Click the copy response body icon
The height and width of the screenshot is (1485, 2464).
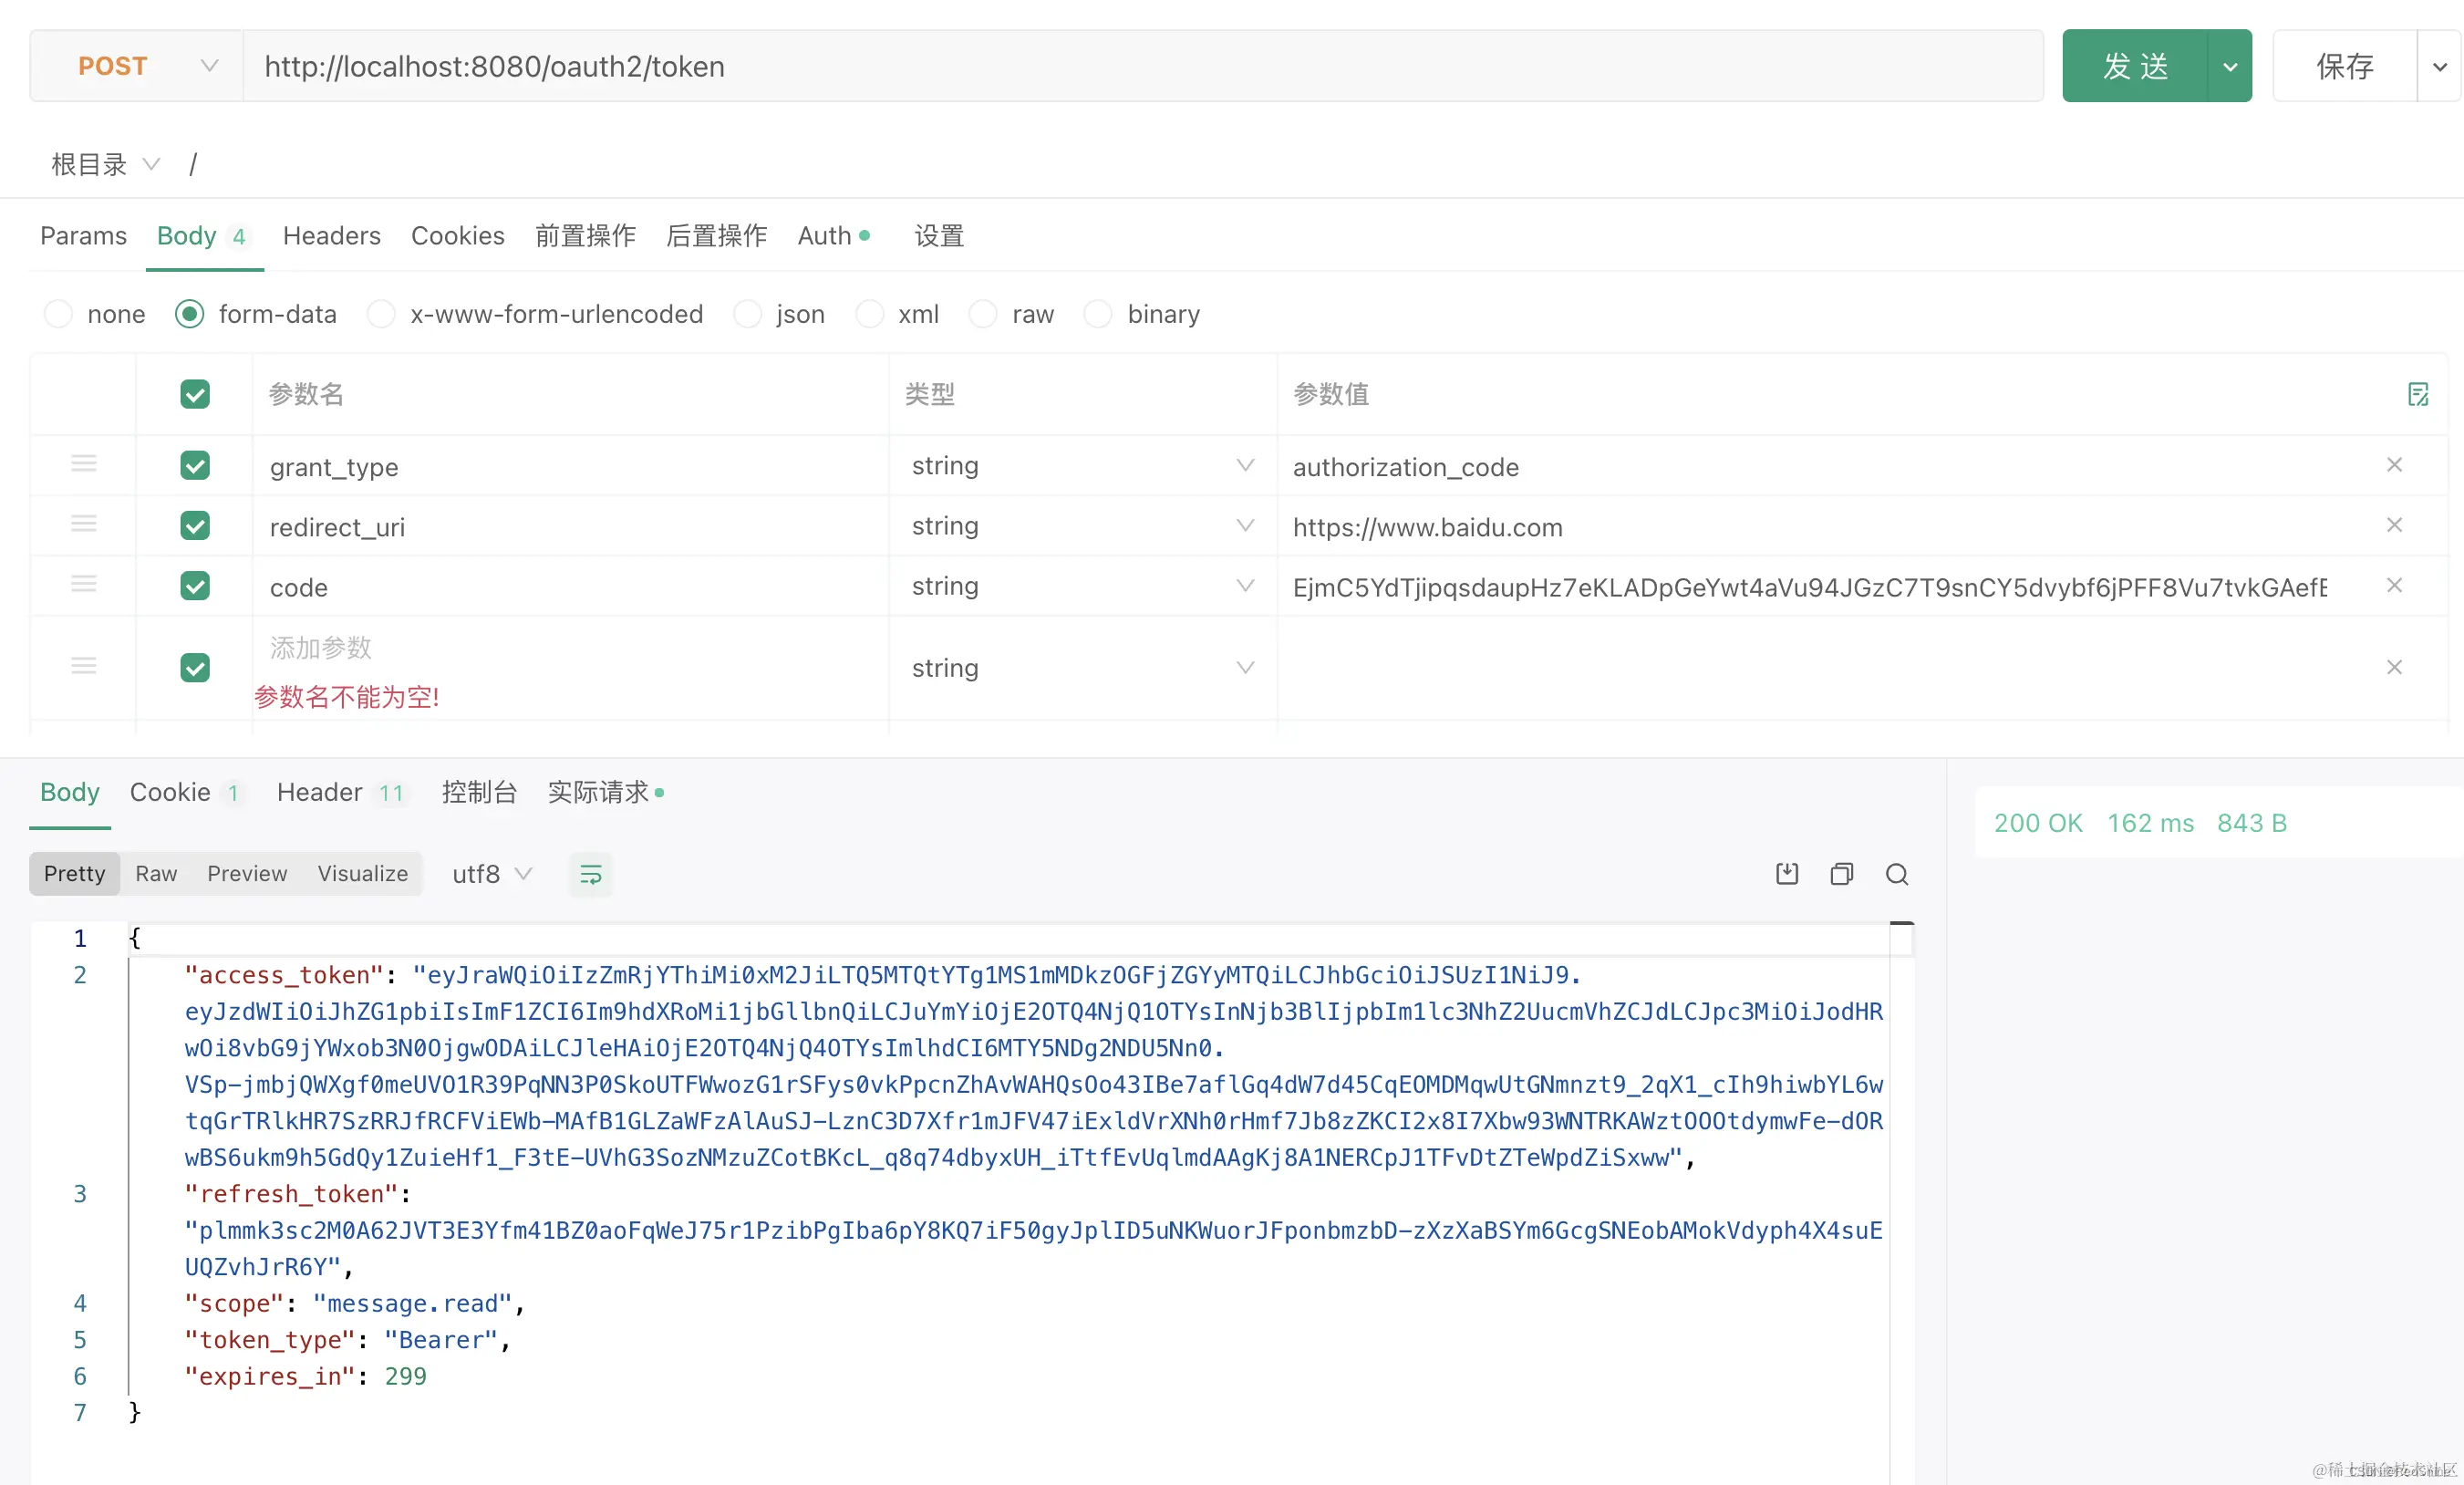[1841, 874]
